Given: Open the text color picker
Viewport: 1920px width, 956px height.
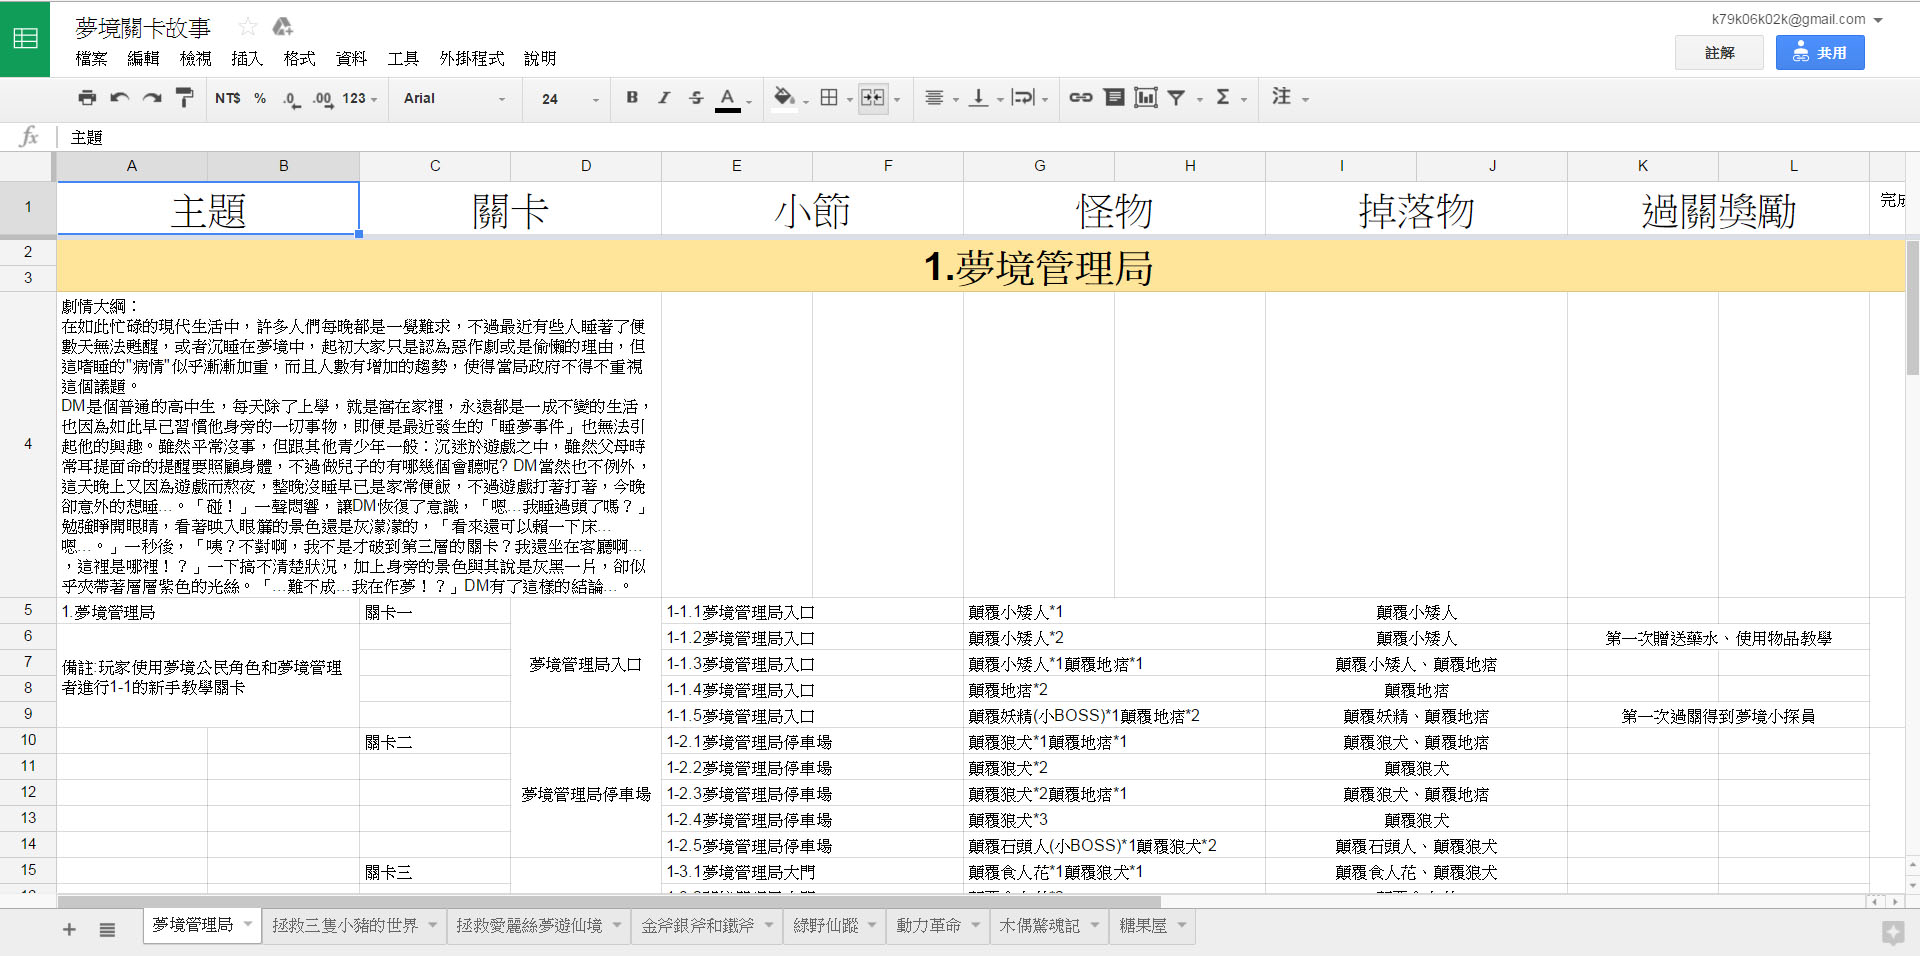Looking at the screenshot, I should tap(728, 98).
